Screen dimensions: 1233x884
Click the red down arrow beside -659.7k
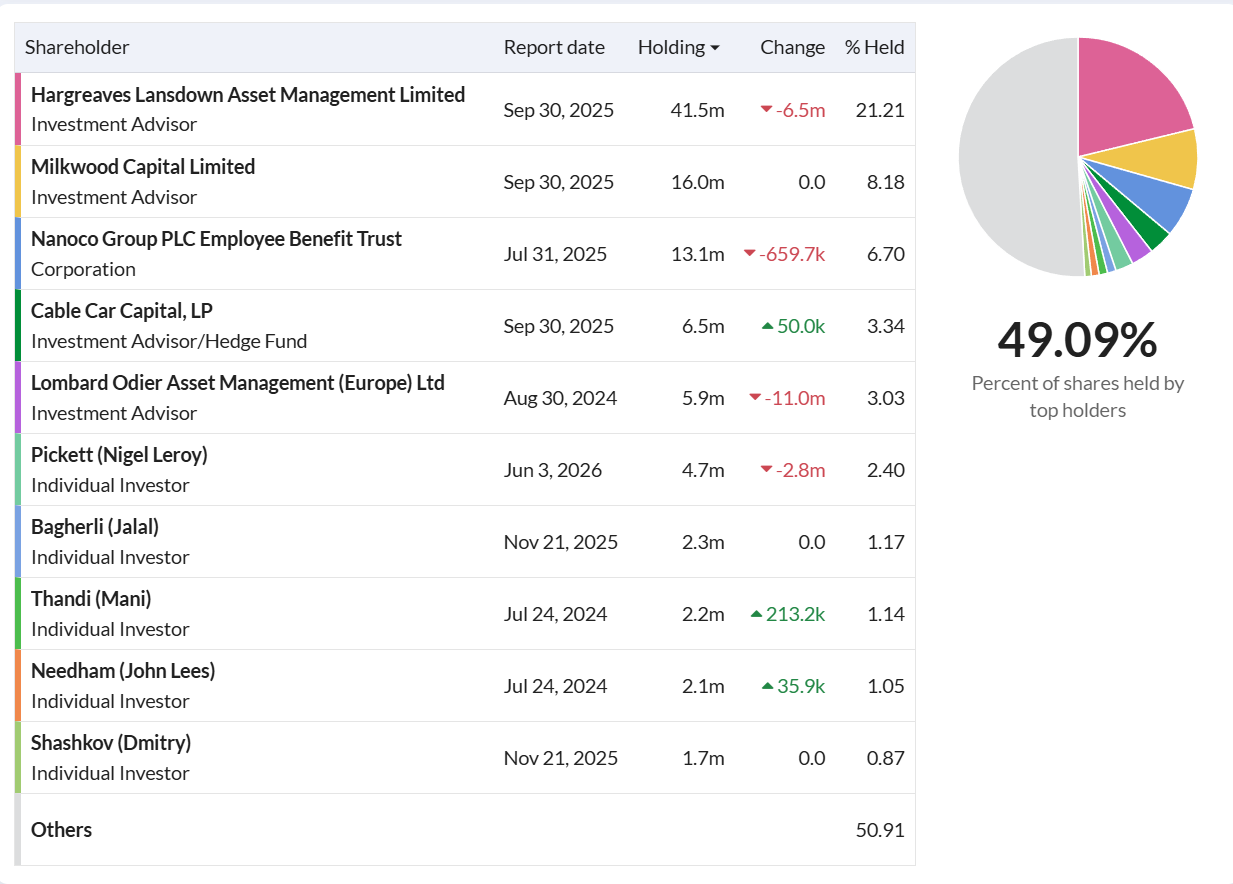(x=750, y=254)
